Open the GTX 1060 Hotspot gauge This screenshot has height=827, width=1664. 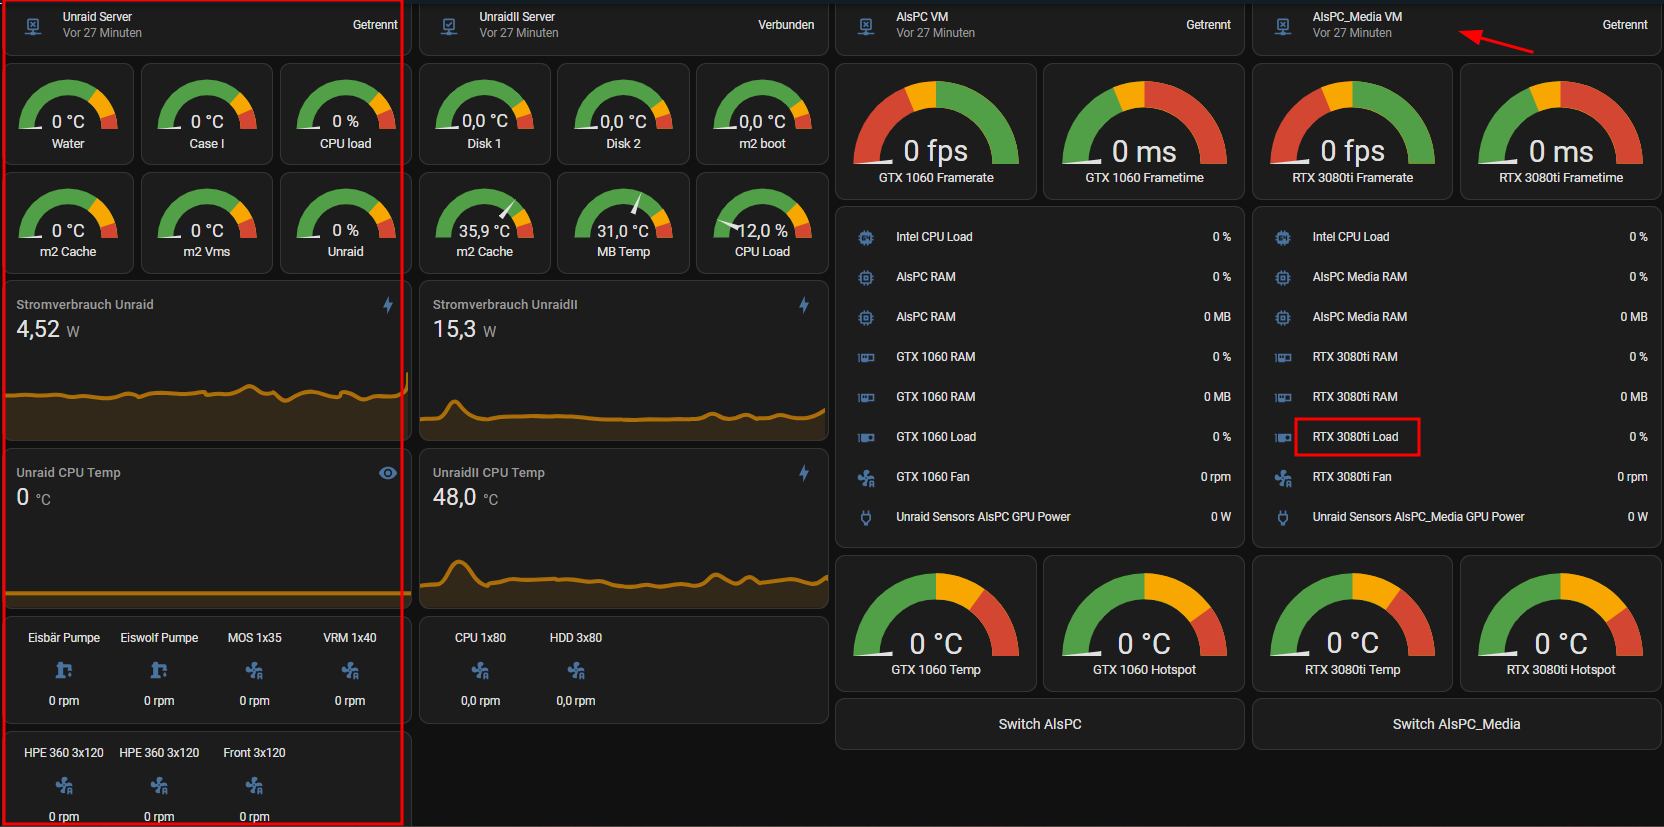1144,624
